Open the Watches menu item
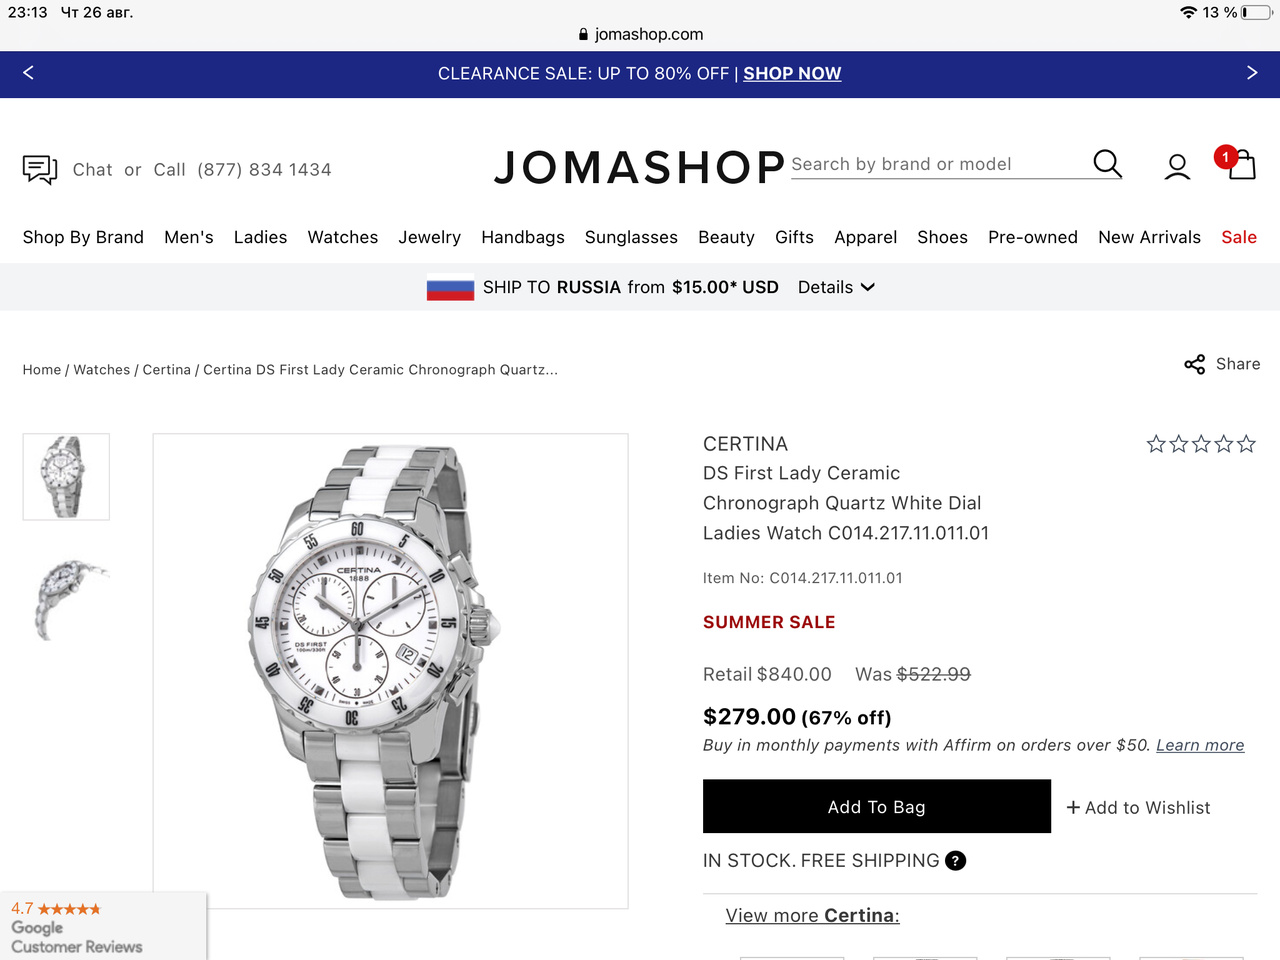This screenshot has width=1280, height=960. [342, 237]
